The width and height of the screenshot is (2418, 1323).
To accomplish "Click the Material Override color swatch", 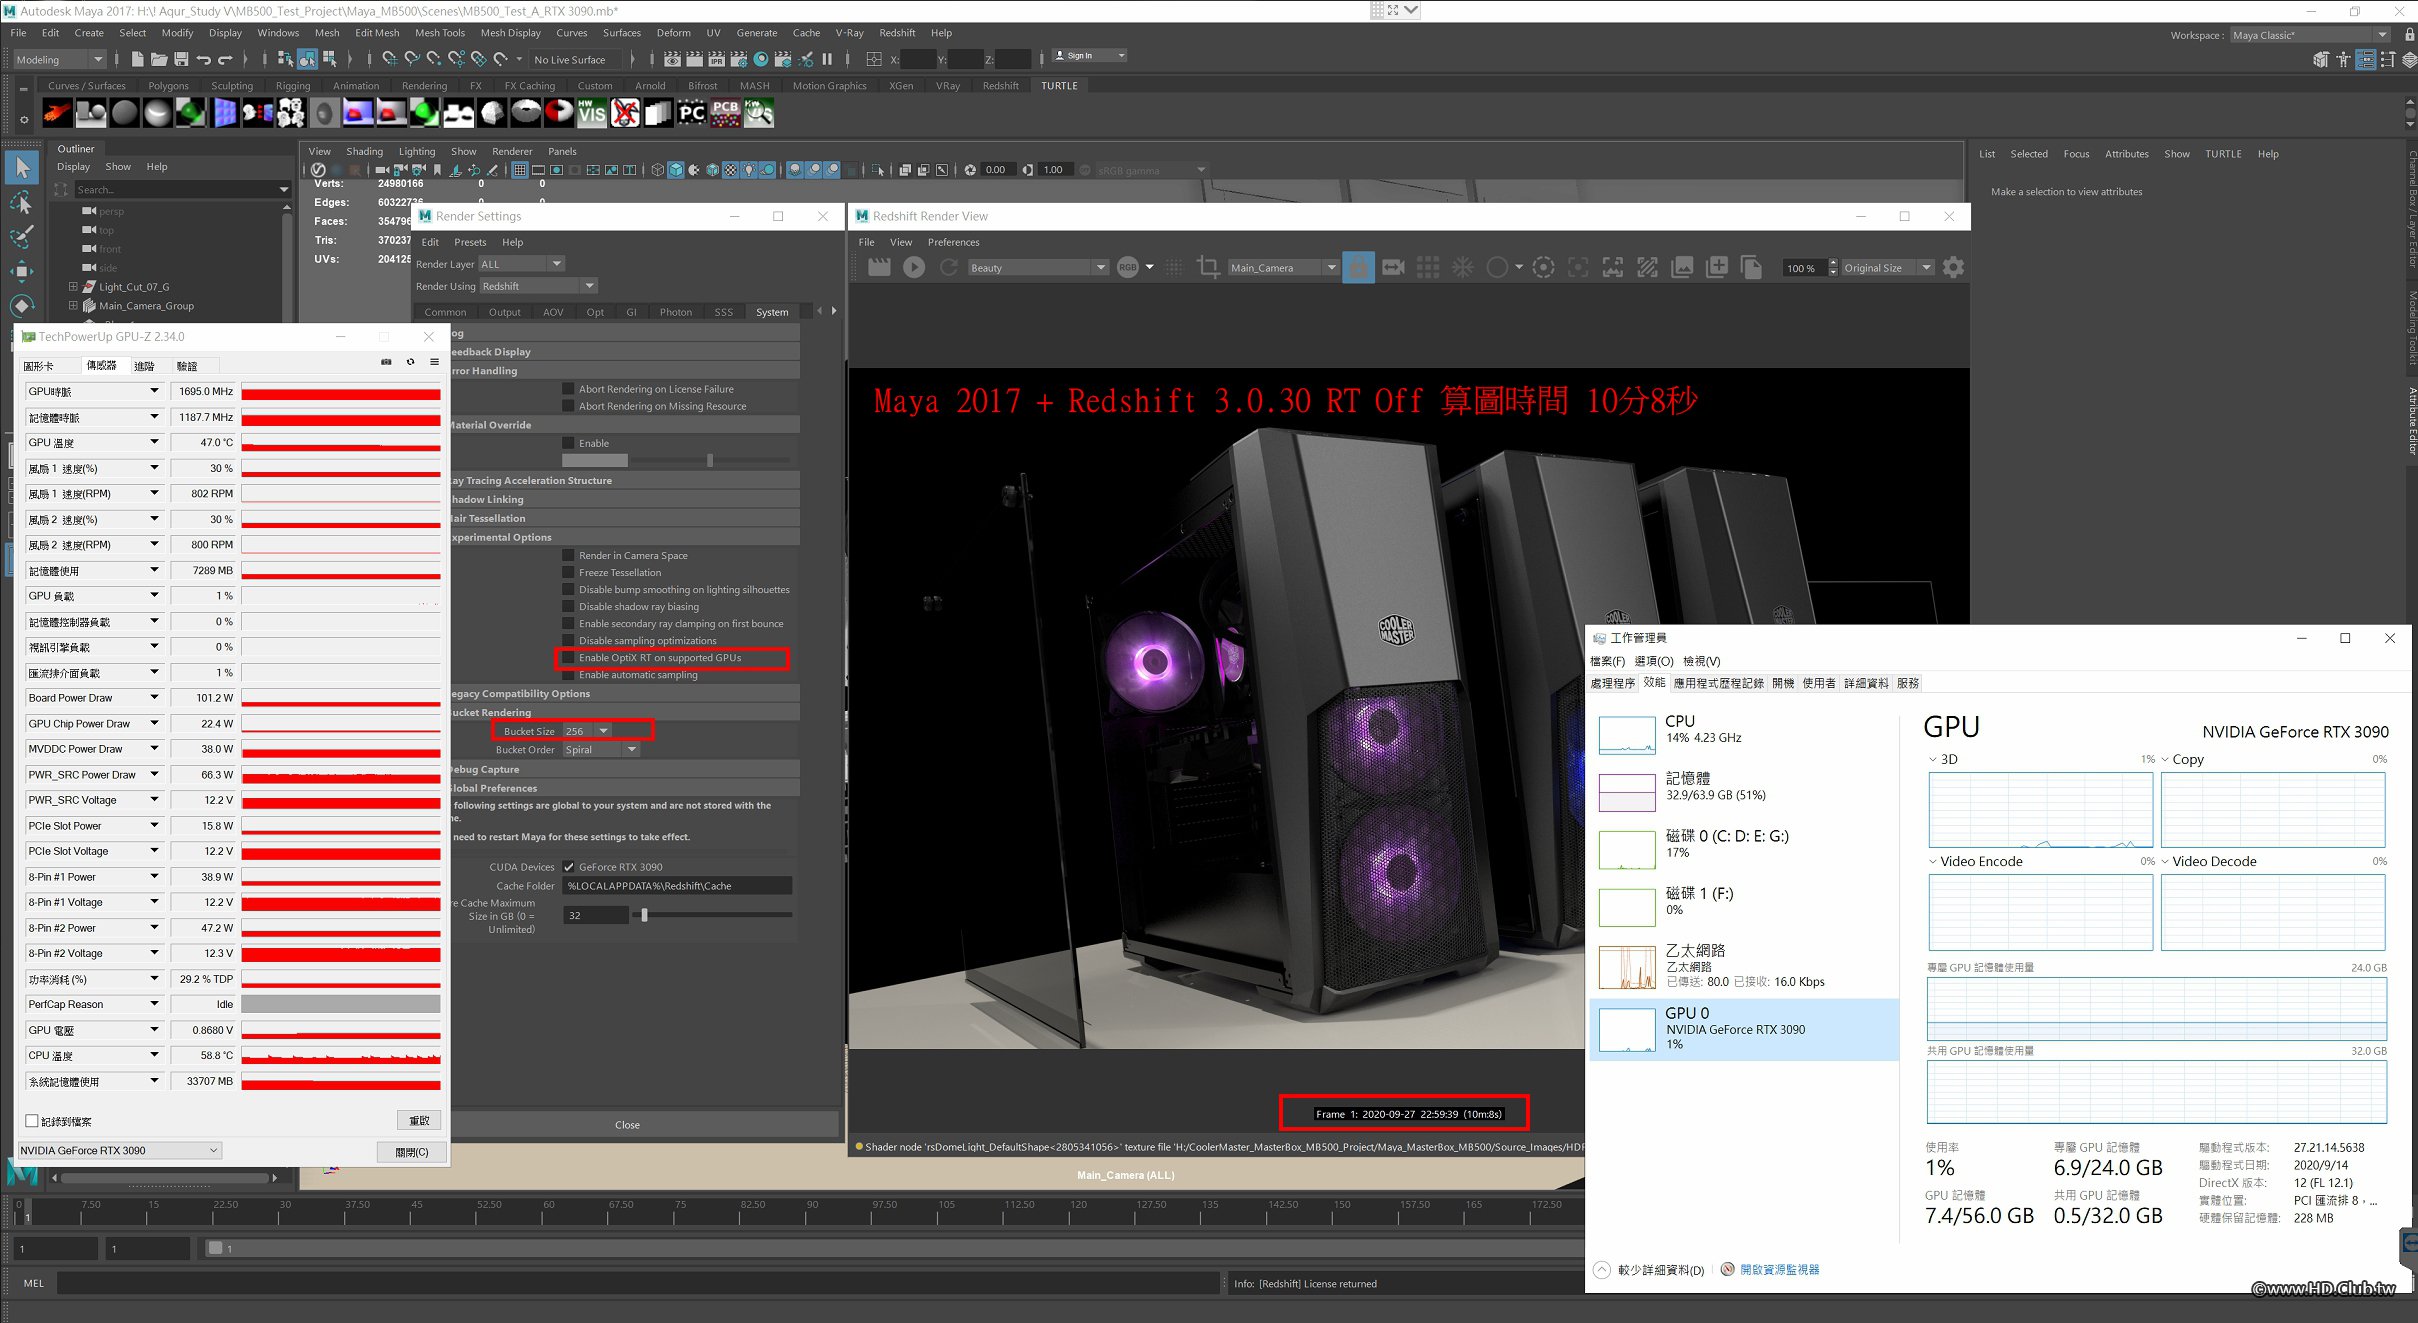I will tap(595, 460).
